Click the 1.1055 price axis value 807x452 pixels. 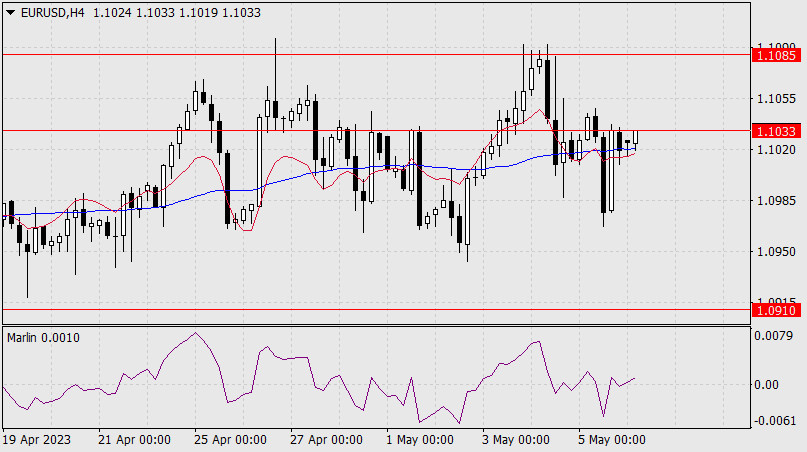coord(777,98)
